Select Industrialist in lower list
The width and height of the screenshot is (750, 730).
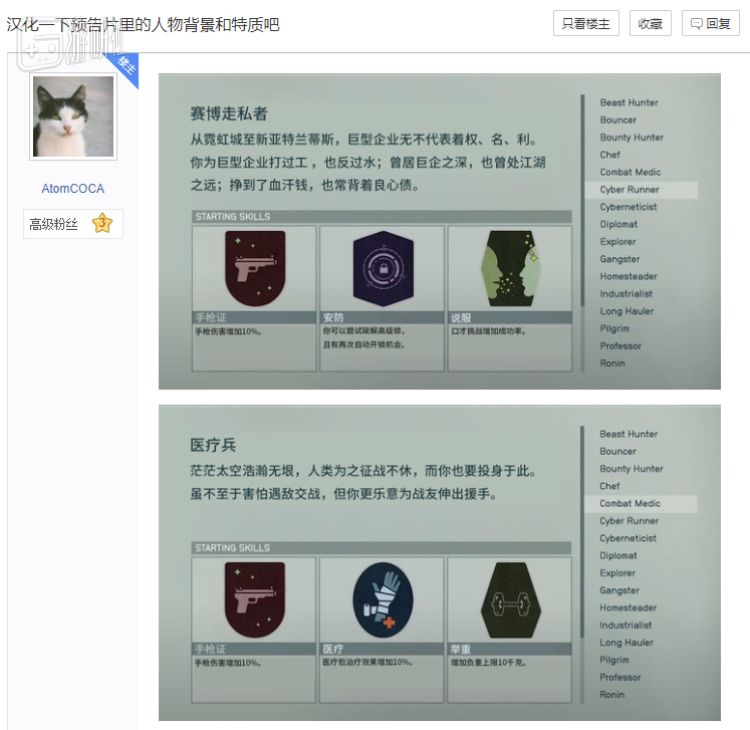point(626,625)
